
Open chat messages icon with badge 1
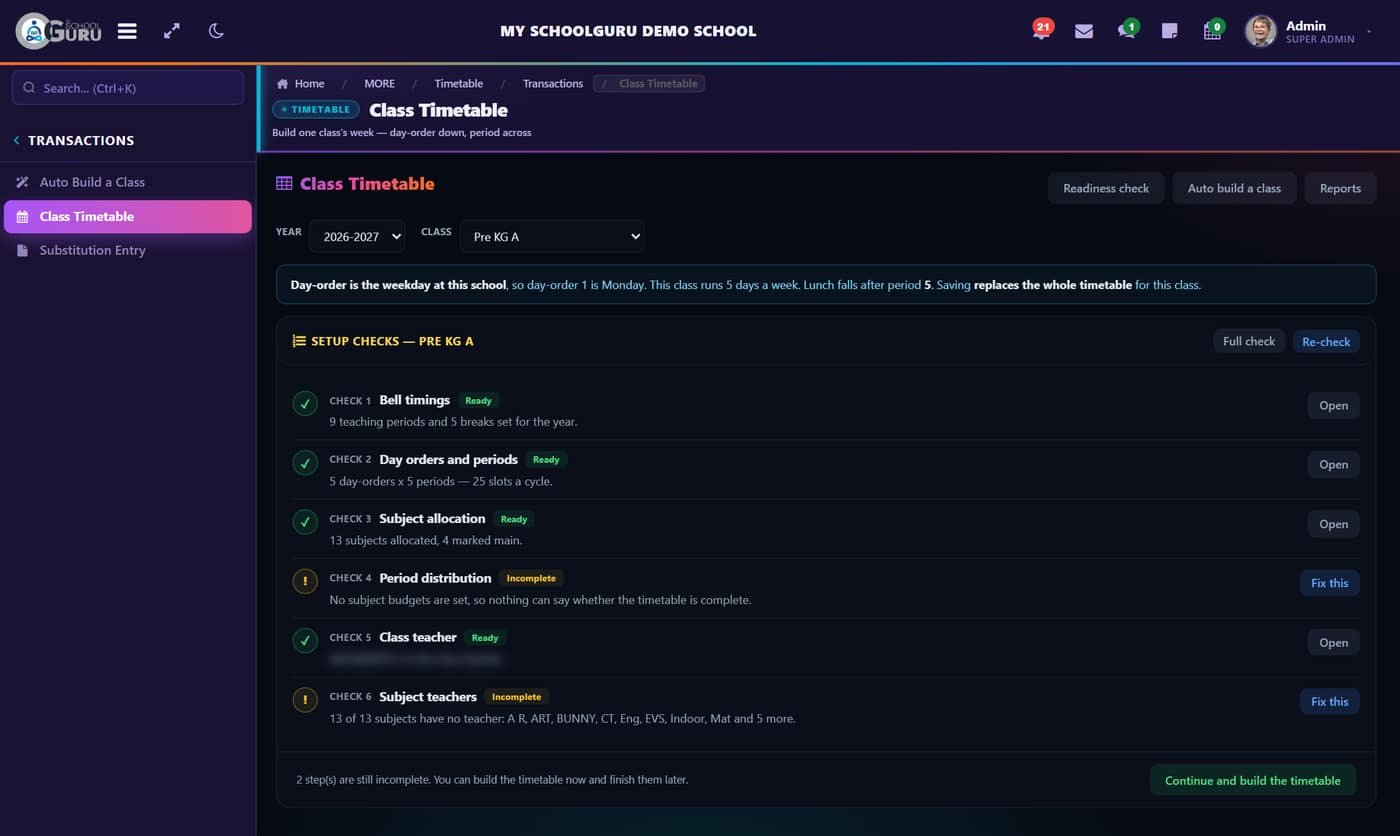(1127, 30)
